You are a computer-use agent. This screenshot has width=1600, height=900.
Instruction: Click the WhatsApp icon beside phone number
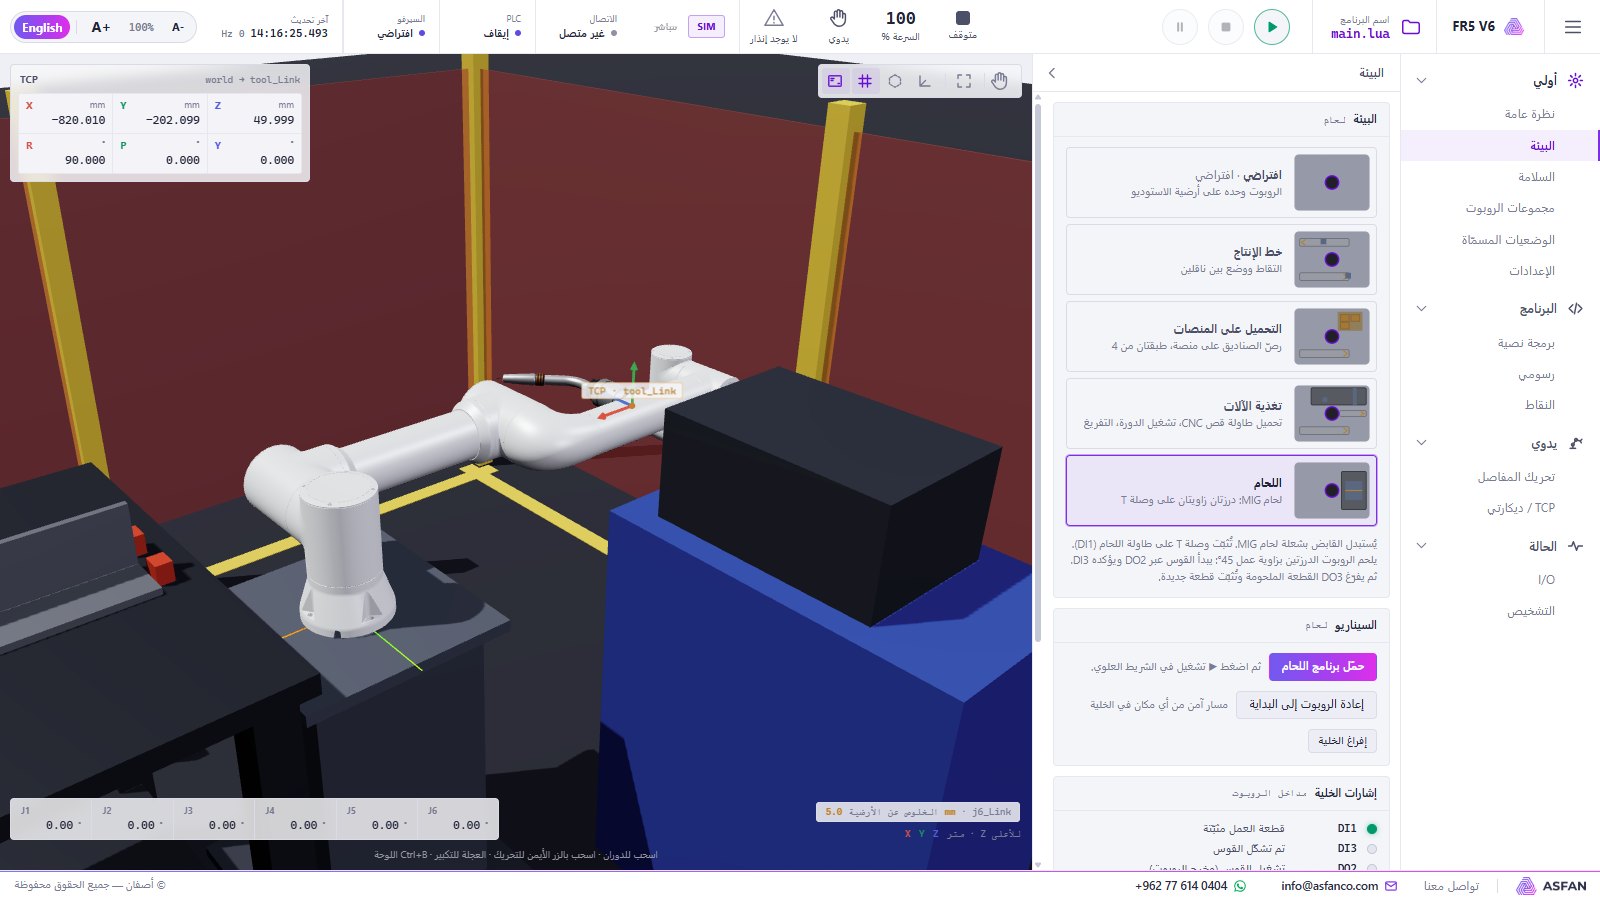click(1241, 886)
